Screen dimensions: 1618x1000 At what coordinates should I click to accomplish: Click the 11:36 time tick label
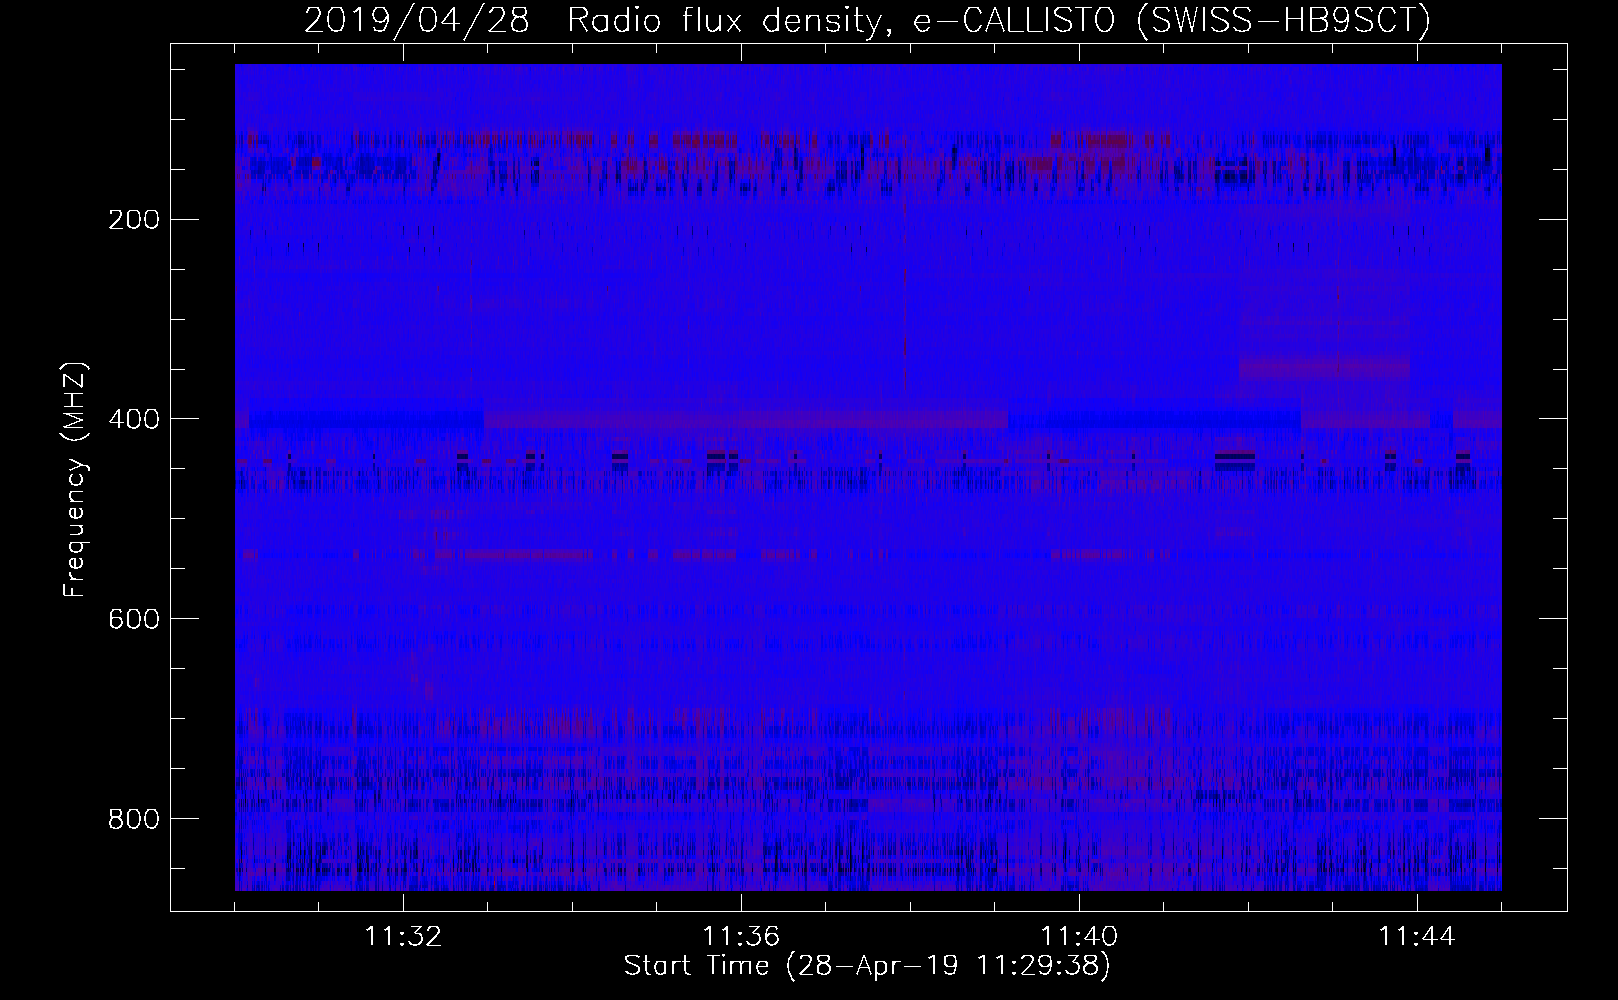tap(741, 937)
